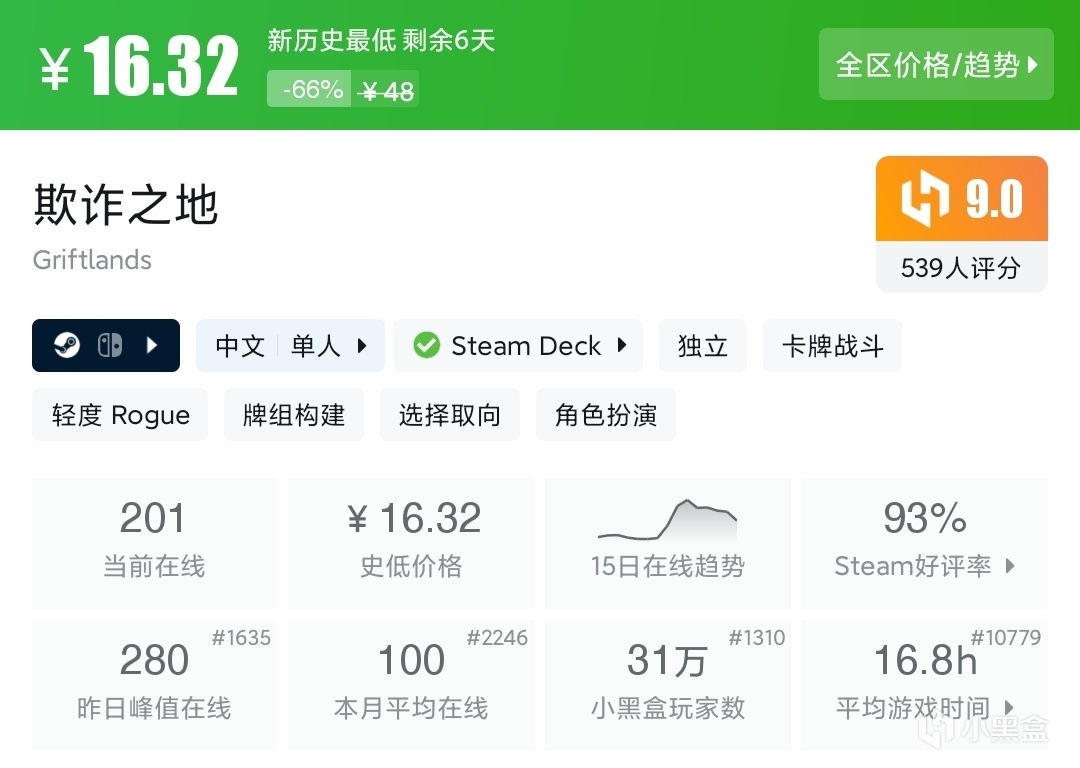Image resolution: width=1080 pixels, height=768 pixels.
Task: Click the green Steam Deck verified checkmark
Action: point(427,346)
